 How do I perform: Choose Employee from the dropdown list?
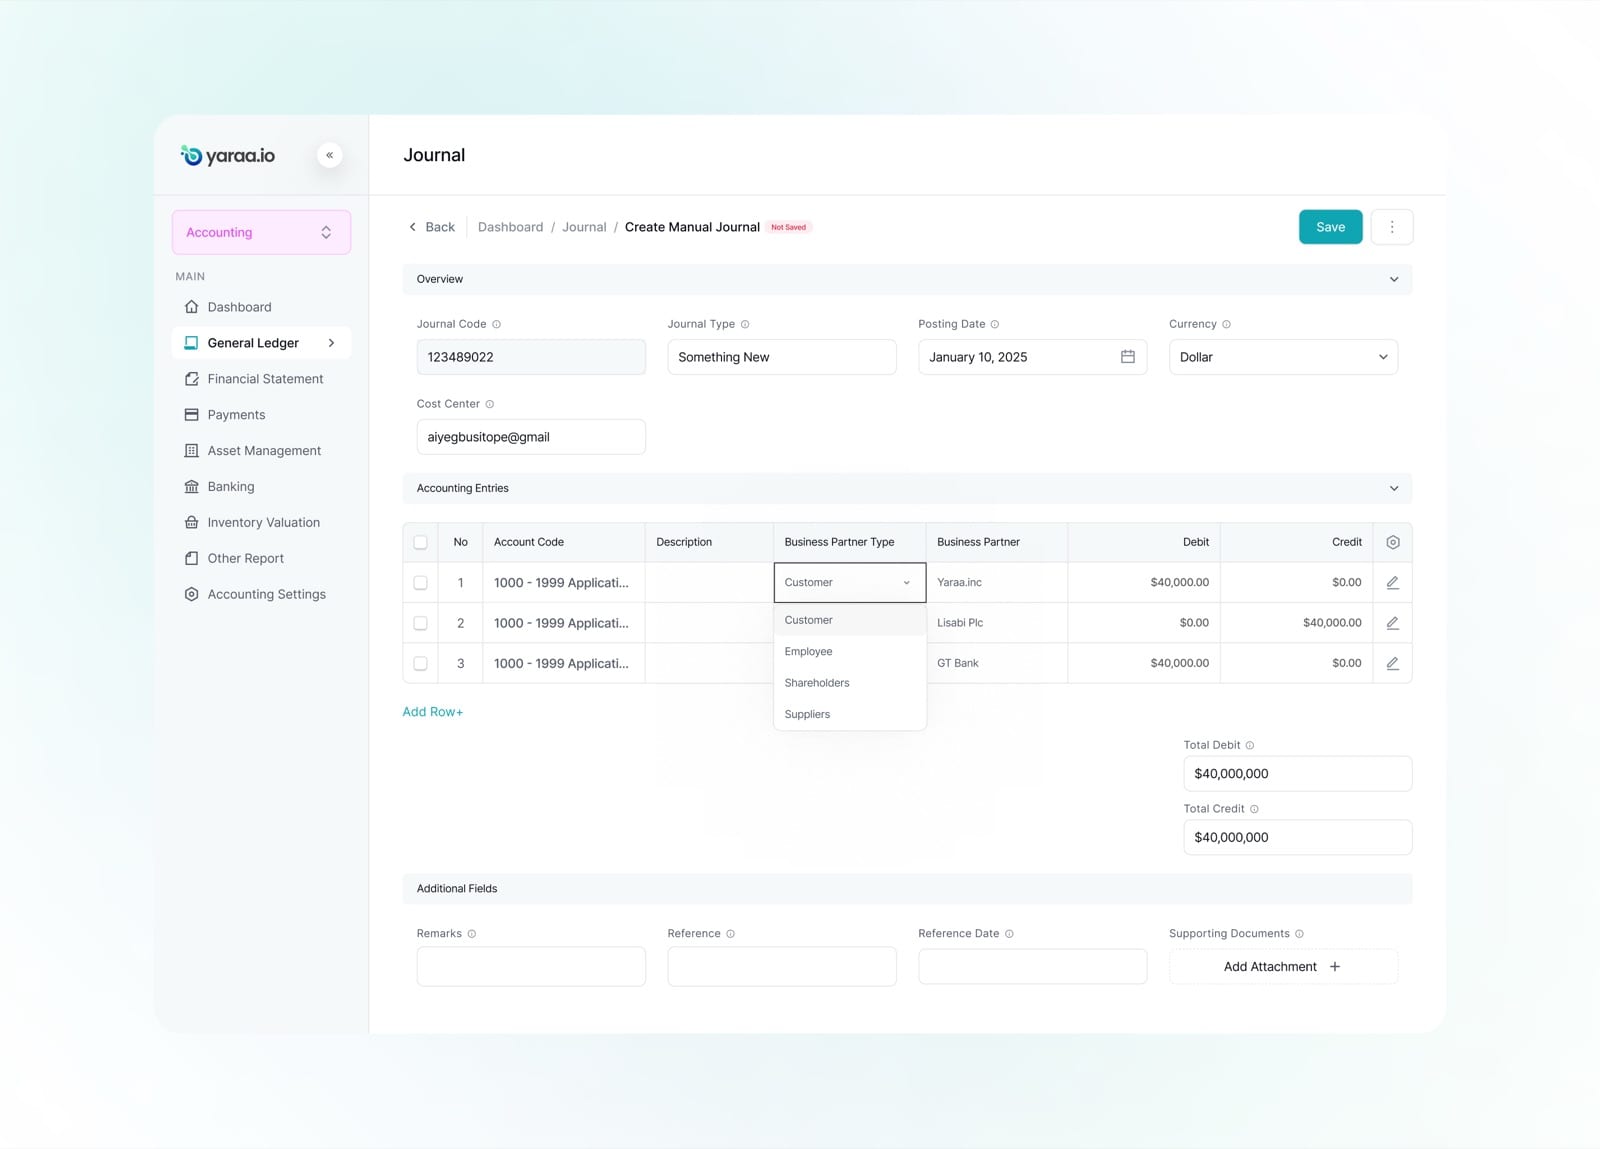(849, 651)
